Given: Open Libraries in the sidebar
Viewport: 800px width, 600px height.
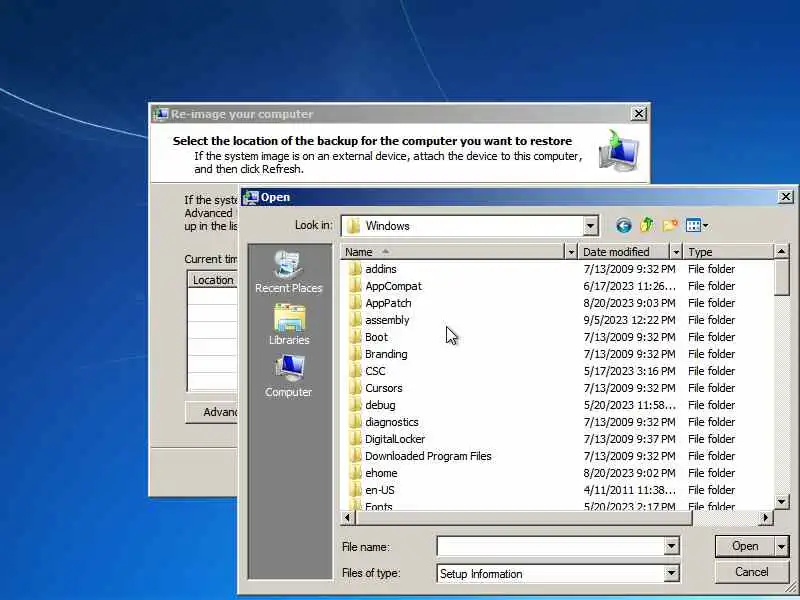Looking at the screenshot, I should (289, 324).
